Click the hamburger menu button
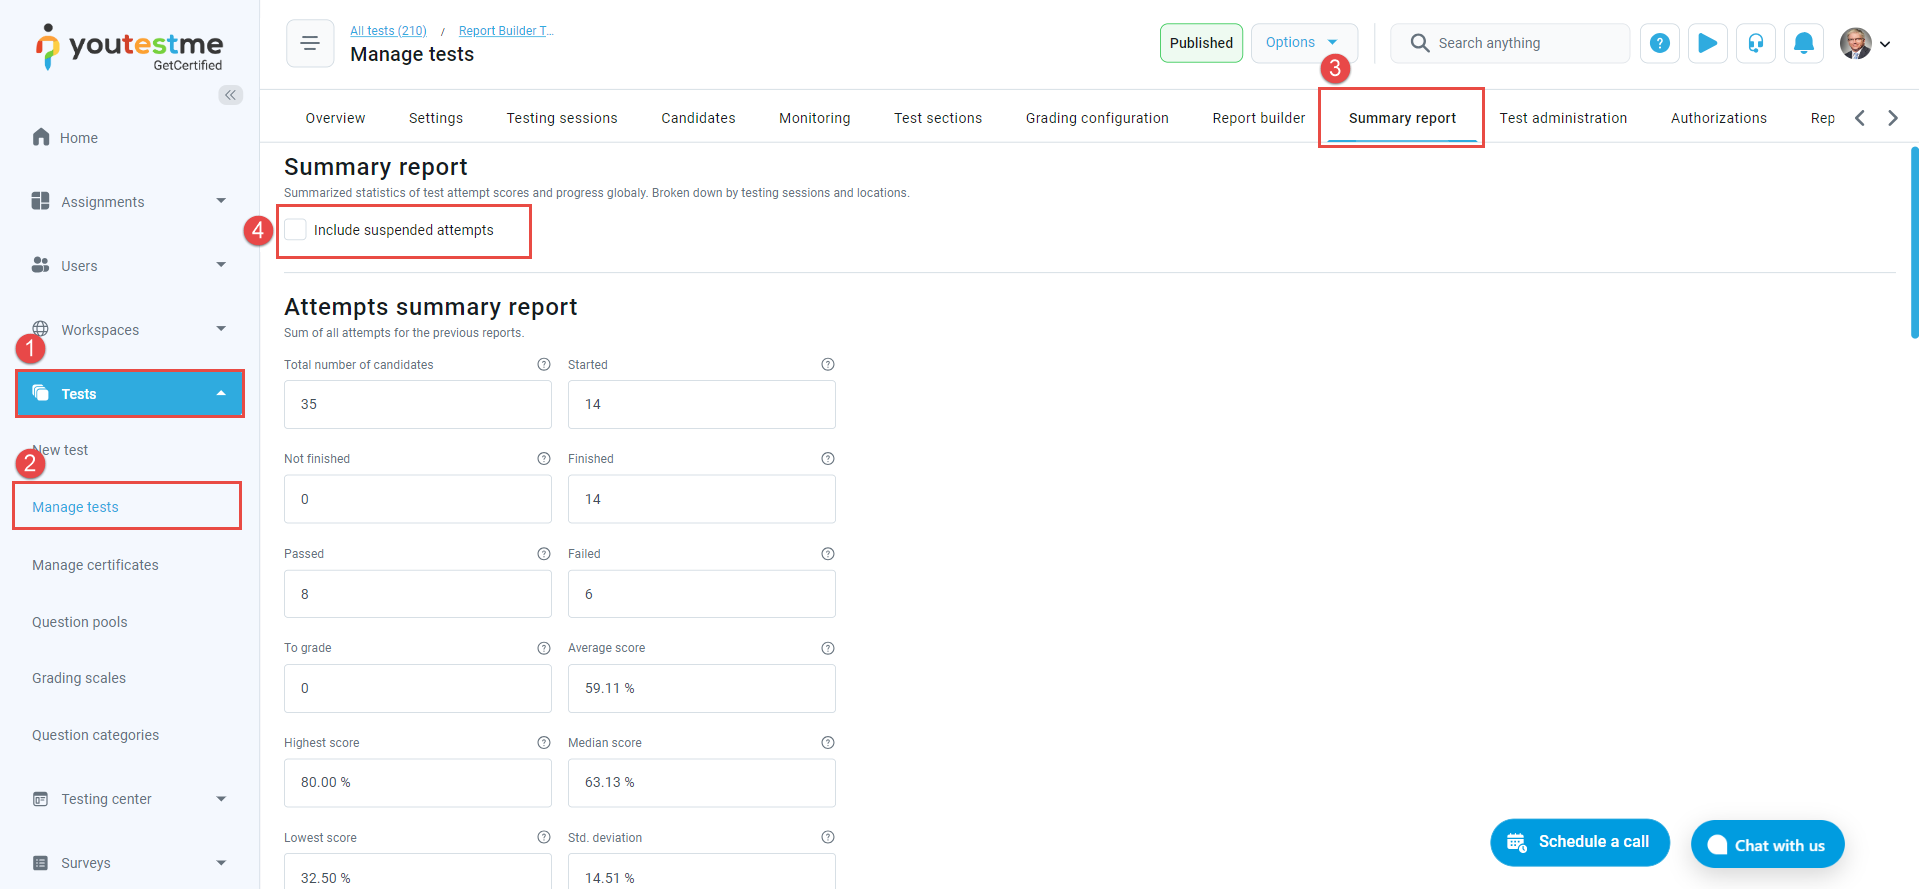This screenshot has height=889, width=1919. tap(310, 43)
